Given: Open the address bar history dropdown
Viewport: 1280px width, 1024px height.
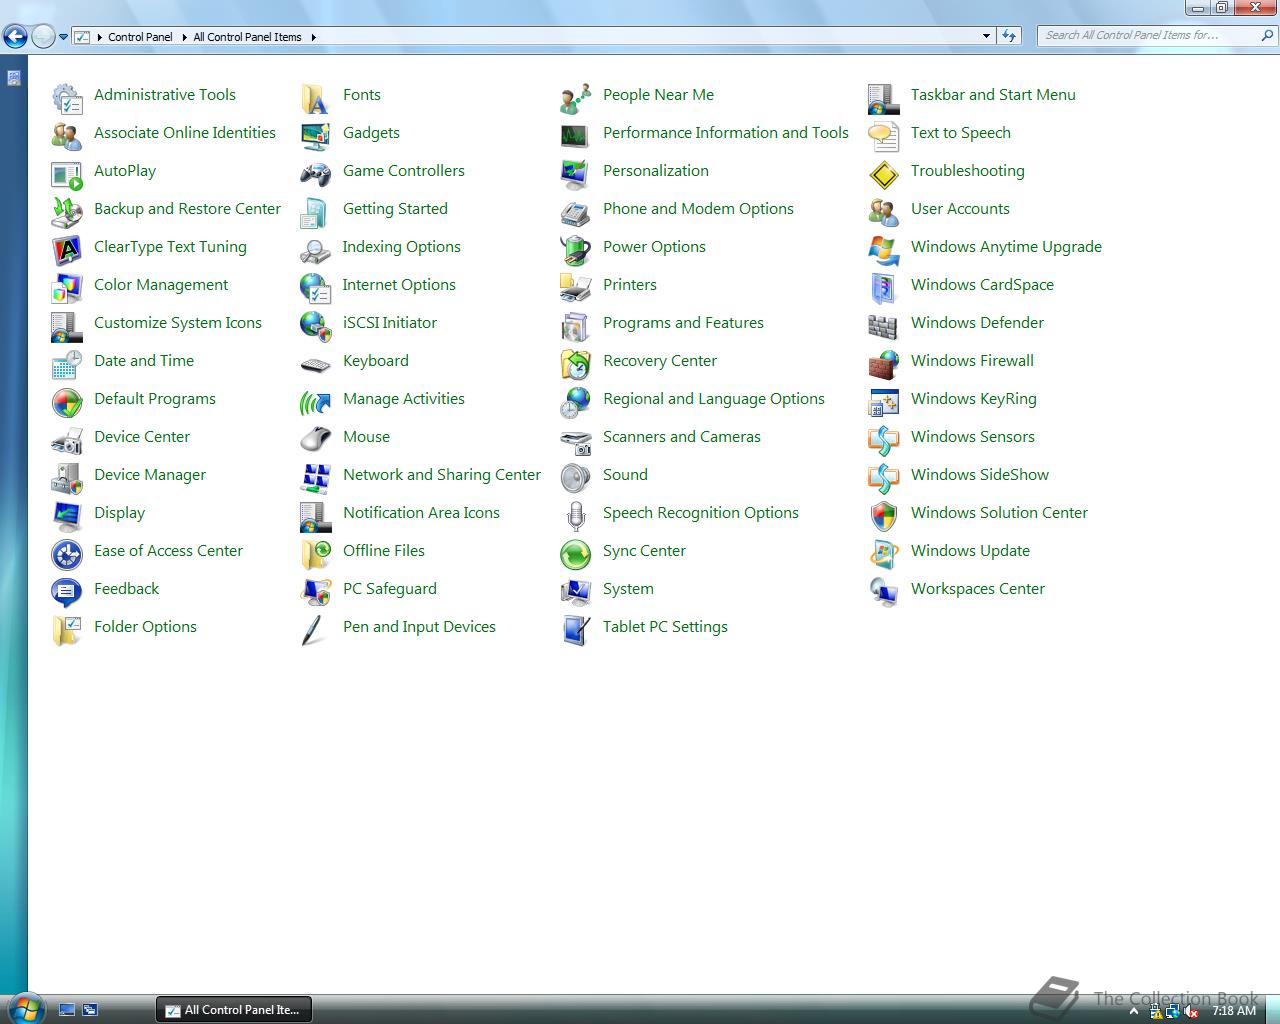Looking at the screenshot, I should click(x=987, y=36).
